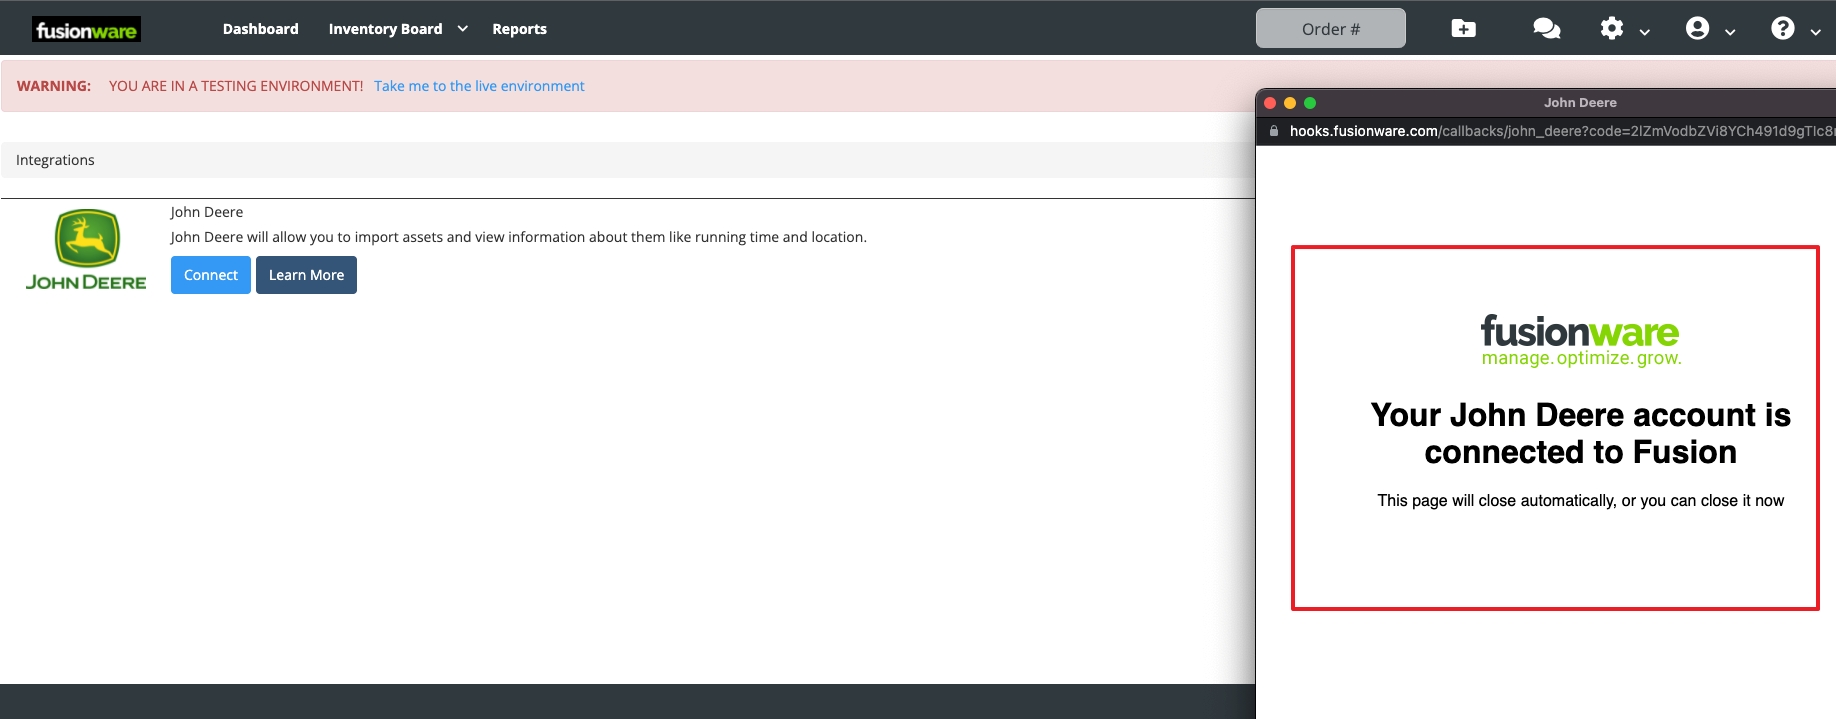This screenshot has height=719, width=1836.
Task: Open the Reports menu item
Action: pyautogui.click(x=519, y=29)
